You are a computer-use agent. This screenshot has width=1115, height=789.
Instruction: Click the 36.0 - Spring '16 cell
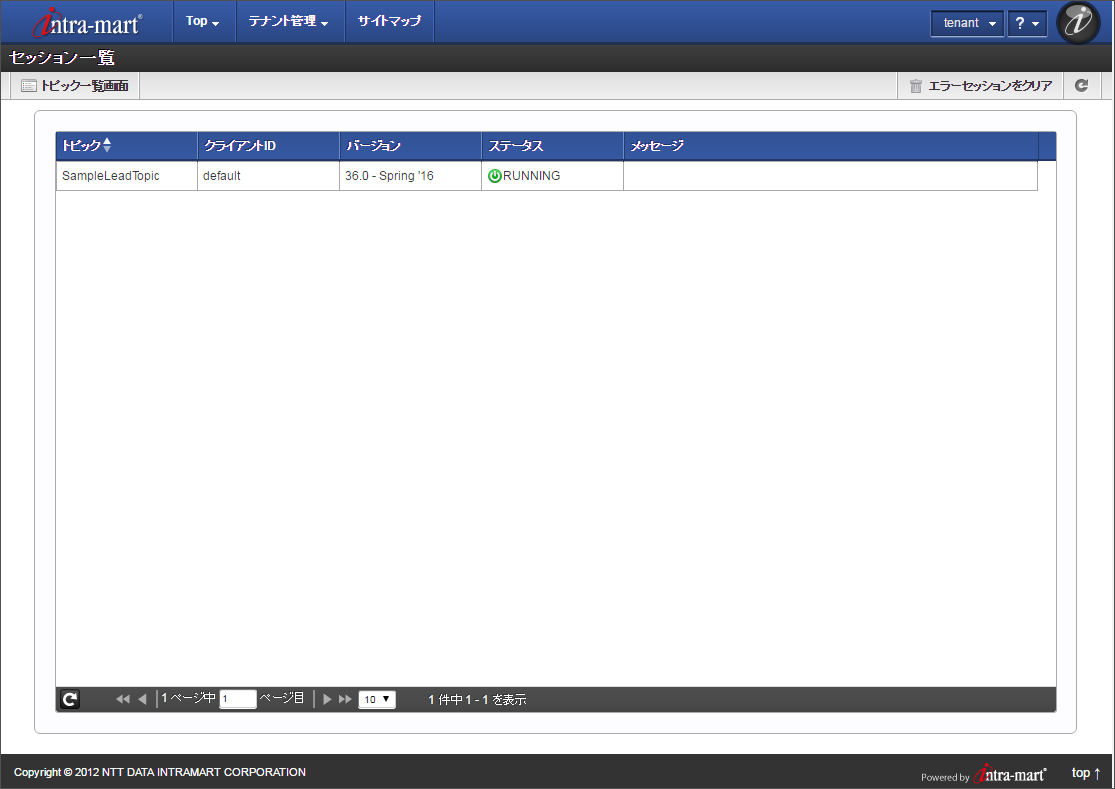tap(411, 176)
